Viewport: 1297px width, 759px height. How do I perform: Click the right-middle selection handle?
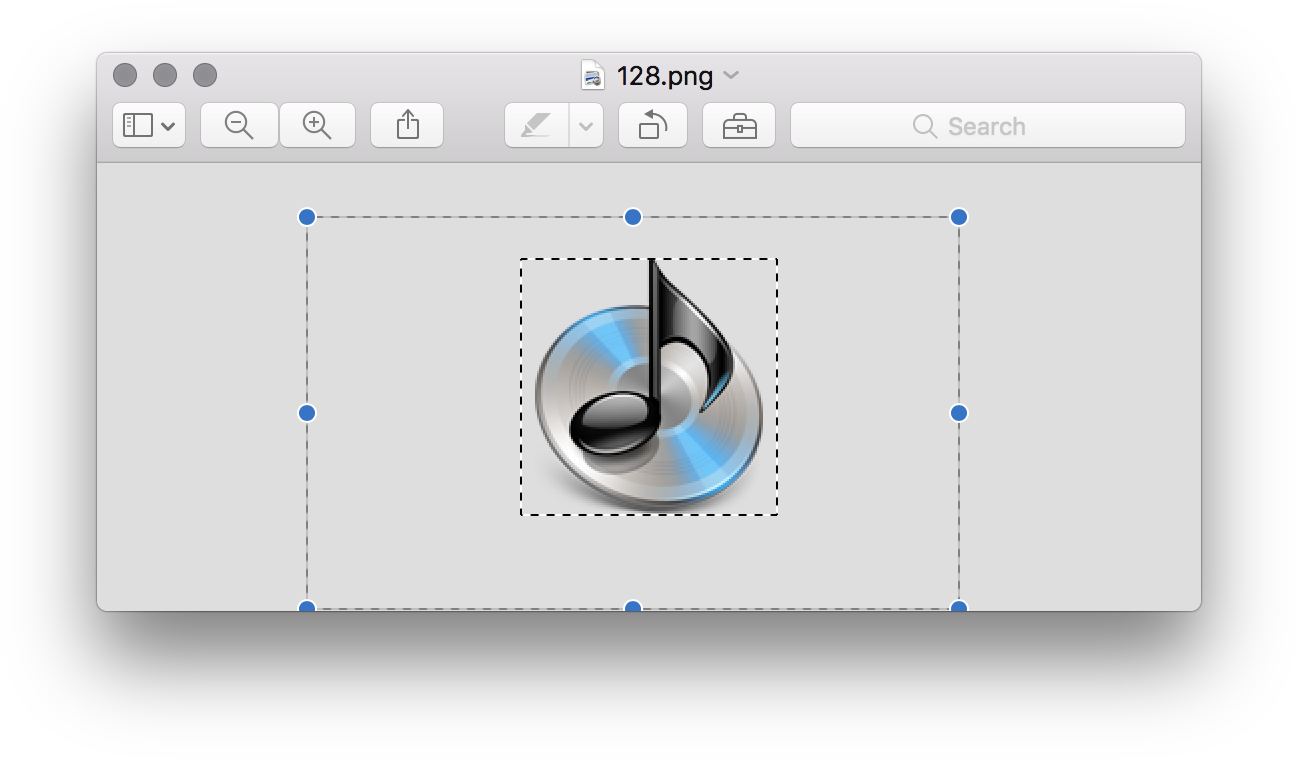coord(959,413)
